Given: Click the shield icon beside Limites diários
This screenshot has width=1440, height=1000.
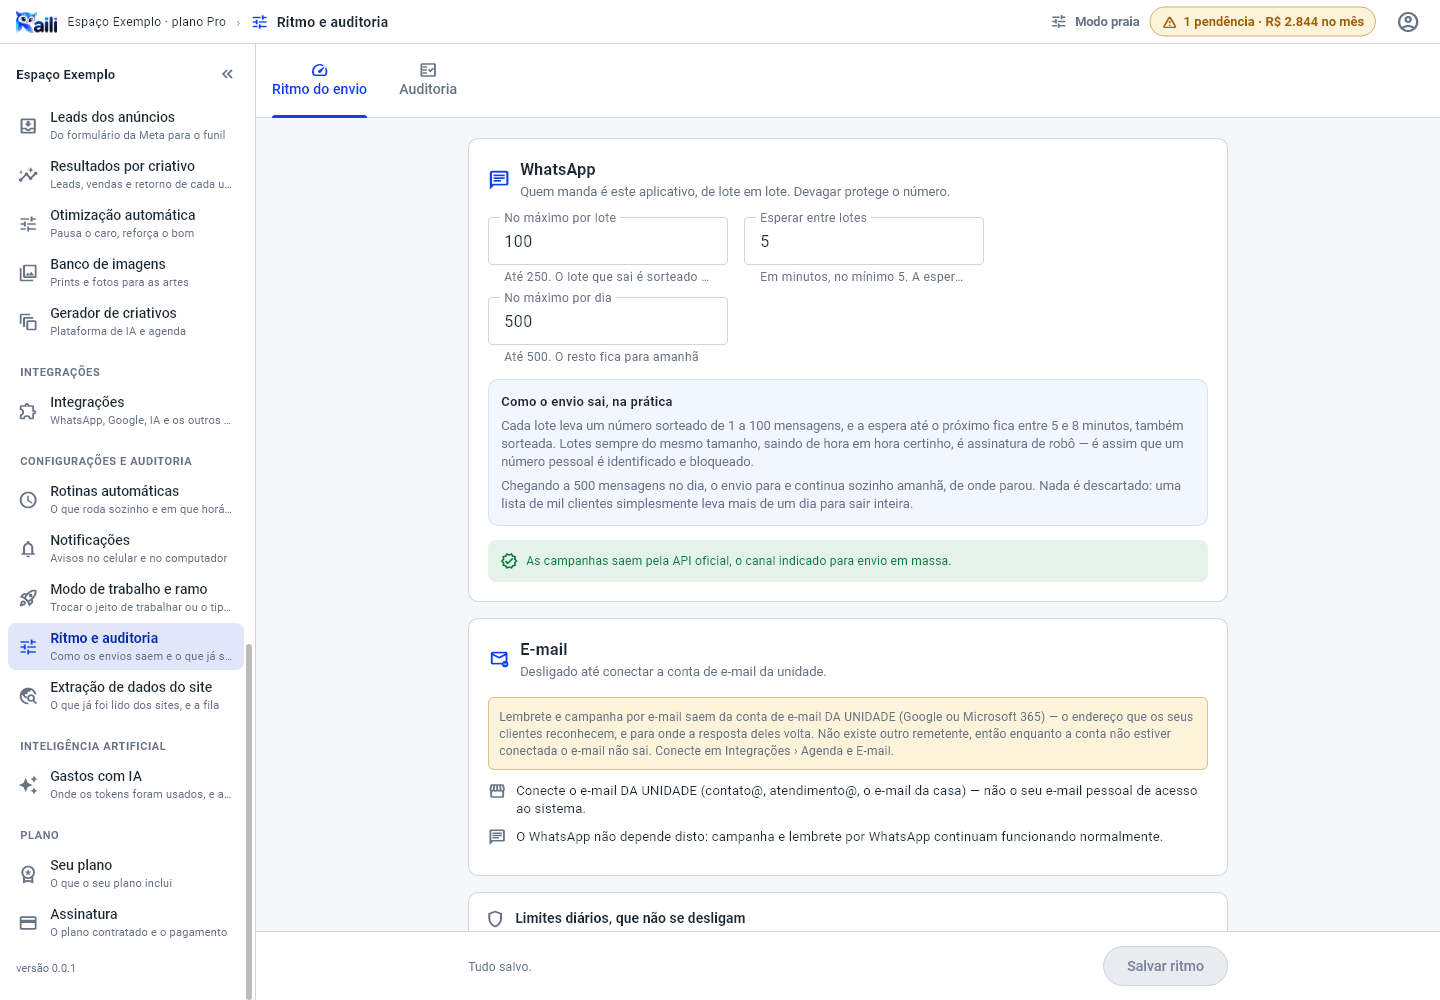Looking at the screenshot, I should click(x=495, y=919).
